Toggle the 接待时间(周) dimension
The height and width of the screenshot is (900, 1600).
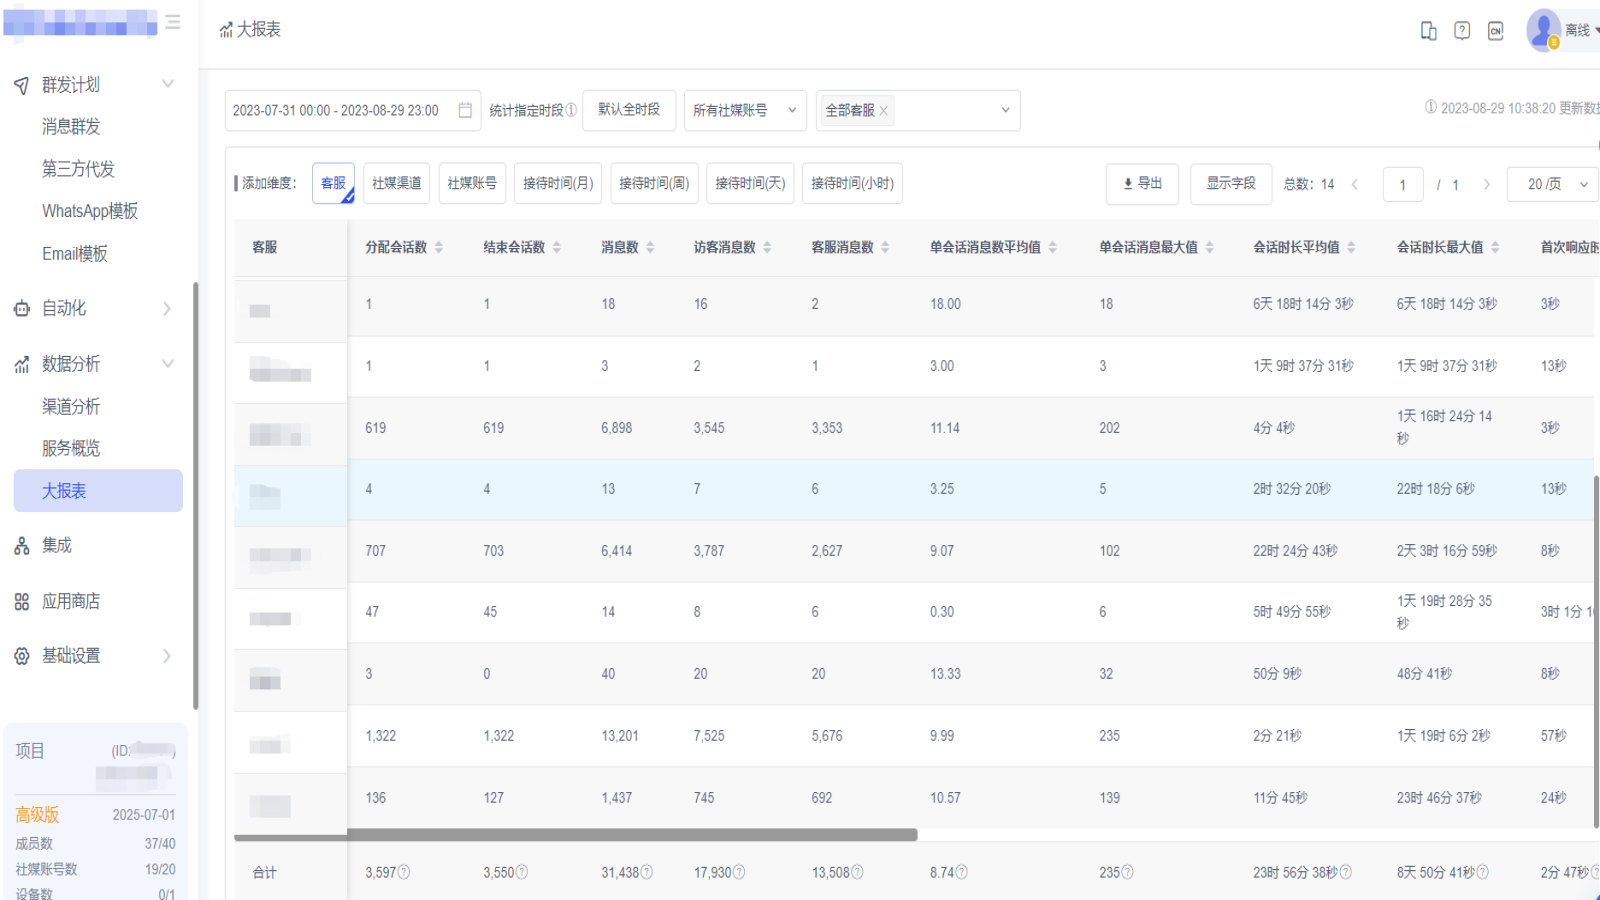tap(654, 183)
